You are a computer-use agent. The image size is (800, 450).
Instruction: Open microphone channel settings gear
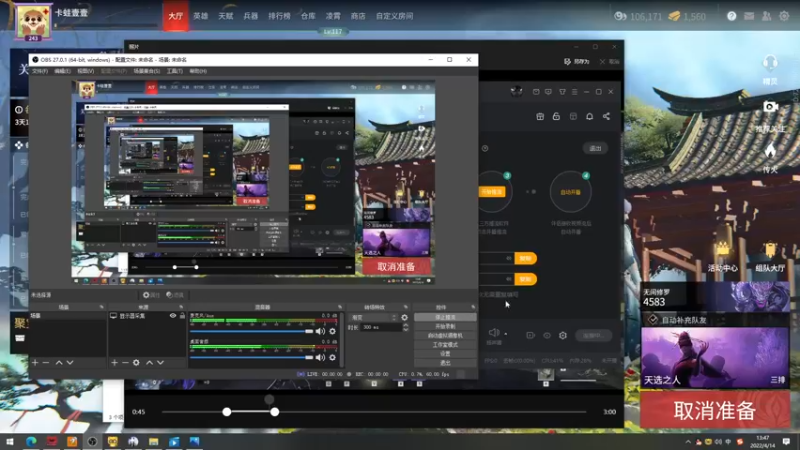(332, 331)
